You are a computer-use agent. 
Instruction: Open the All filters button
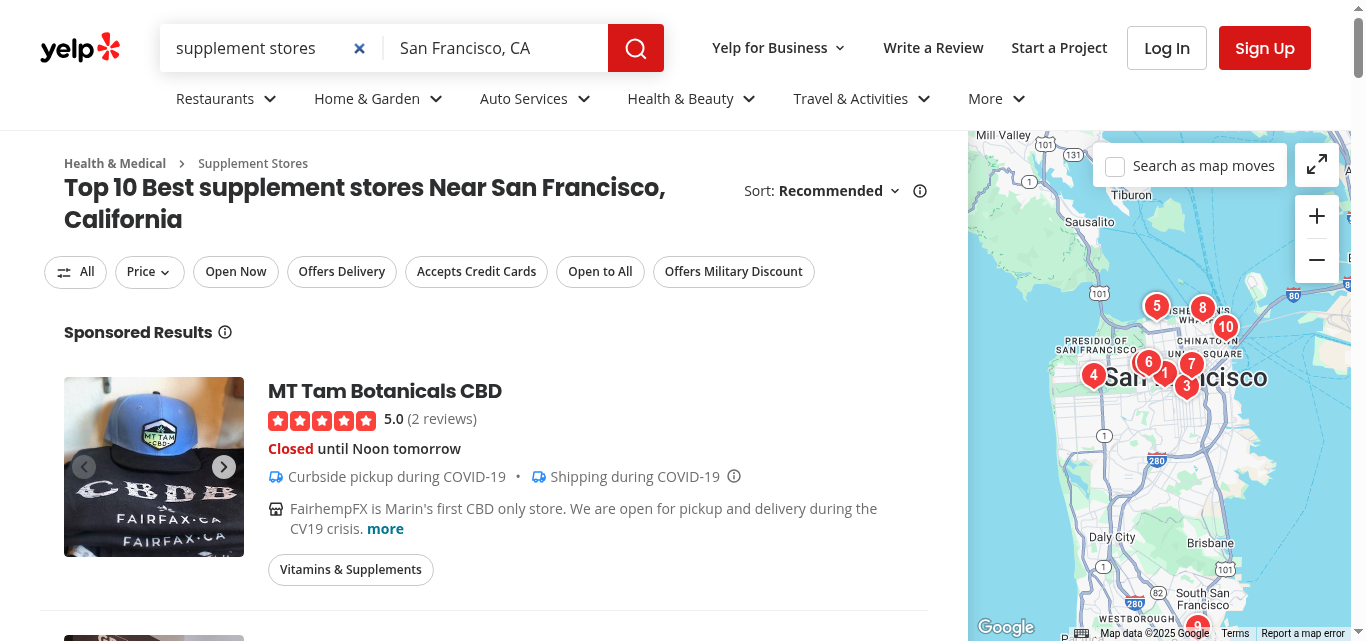(x=75, y=272)
